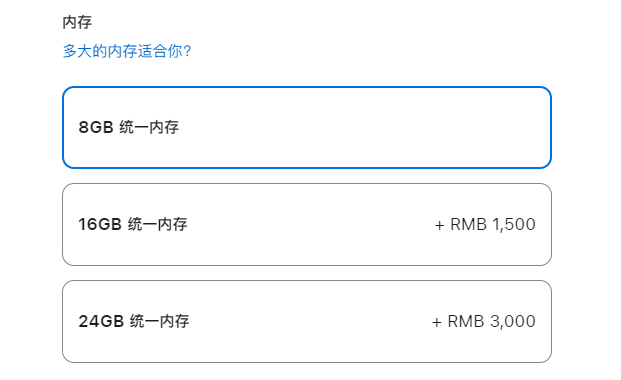This screenshot has height=380, width=621.
Task: Click the question mark in the memory help link
Action: (x=187, y=51)
